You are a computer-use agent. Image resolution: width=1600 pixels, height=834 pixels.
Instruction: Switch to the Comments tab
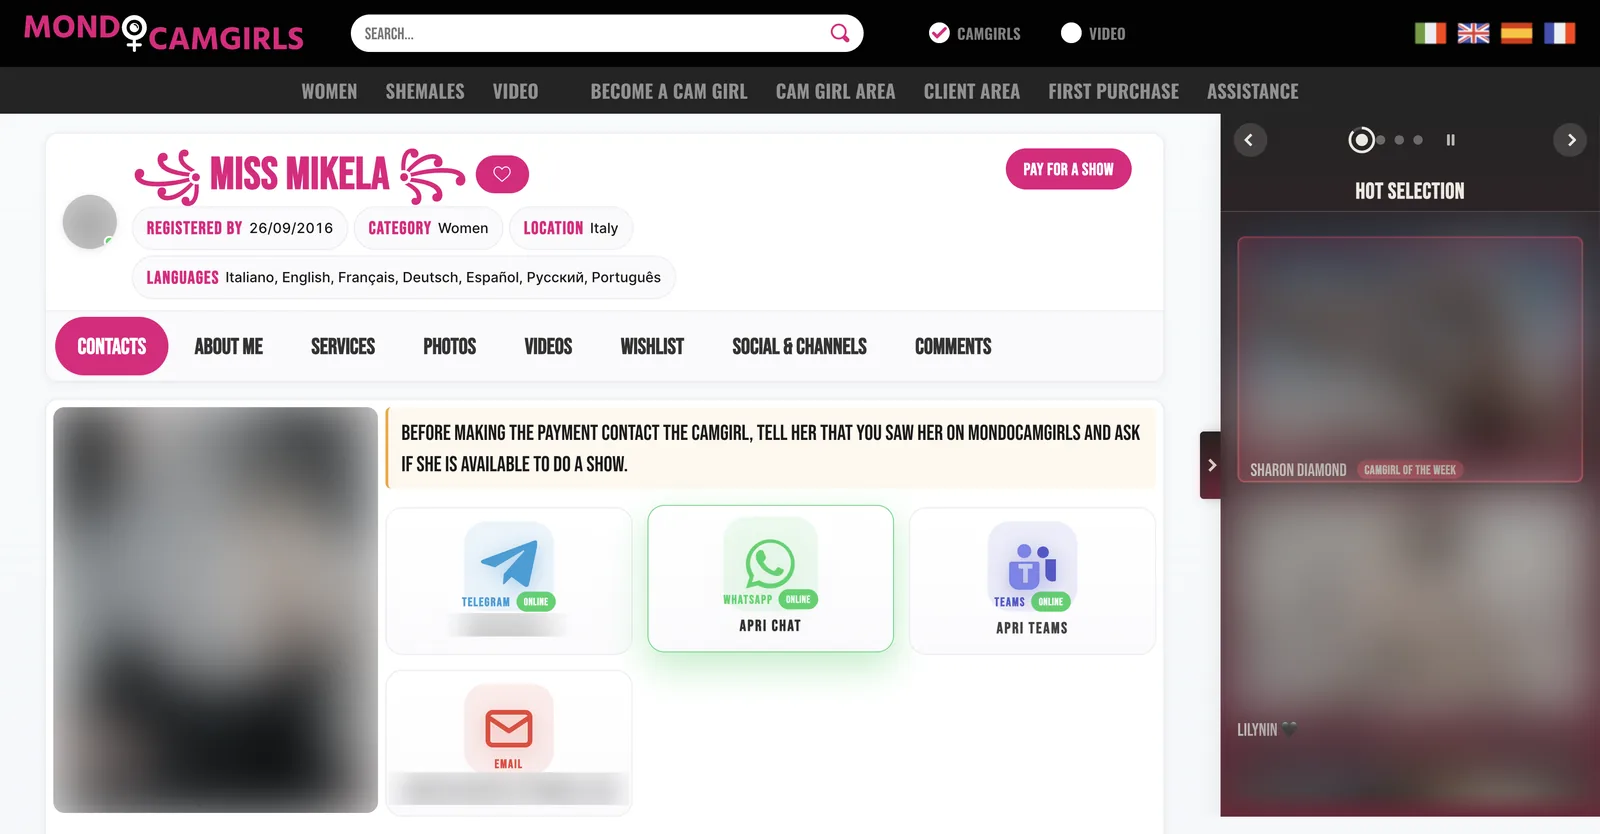953,346
